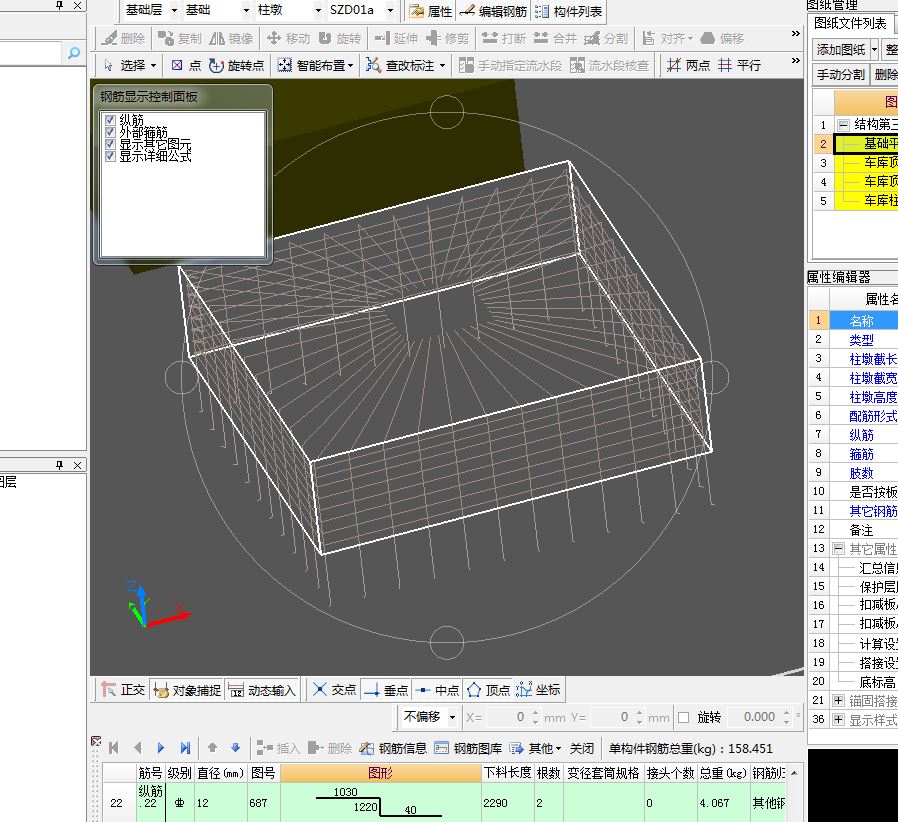Toggle 显示其它图元 checkbox
Image resolution: width=898 pixels, height=822 pixels.
pyautogui.click(x=111, y=144)
